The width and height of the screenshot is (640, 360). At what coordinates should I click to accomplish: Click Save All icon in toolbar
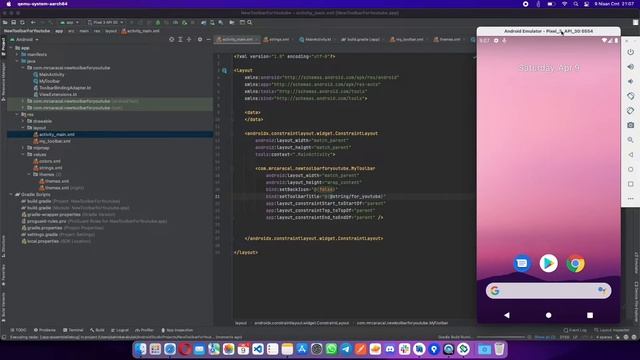[x=13, y=22]
